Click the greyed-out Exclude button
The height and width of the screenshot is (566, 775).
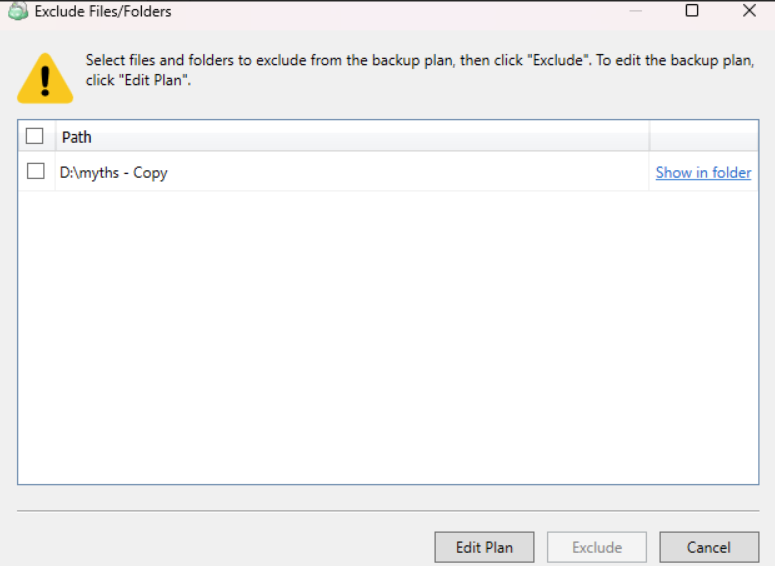pos(597,547)
